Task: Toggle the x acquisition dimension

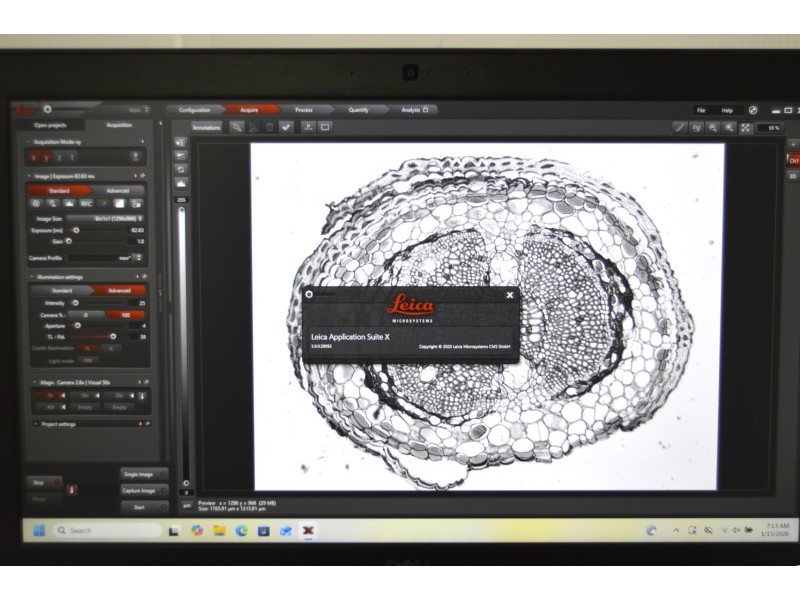Action: click(34, 157)
